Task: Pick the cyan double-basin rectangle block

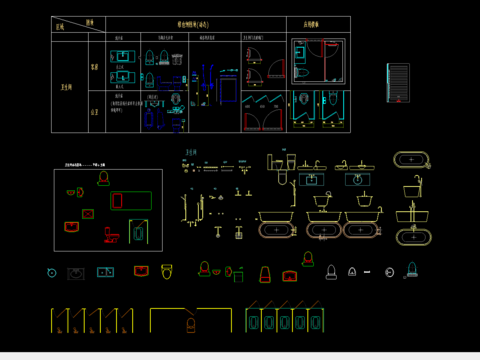Action: tap(105, 272)
